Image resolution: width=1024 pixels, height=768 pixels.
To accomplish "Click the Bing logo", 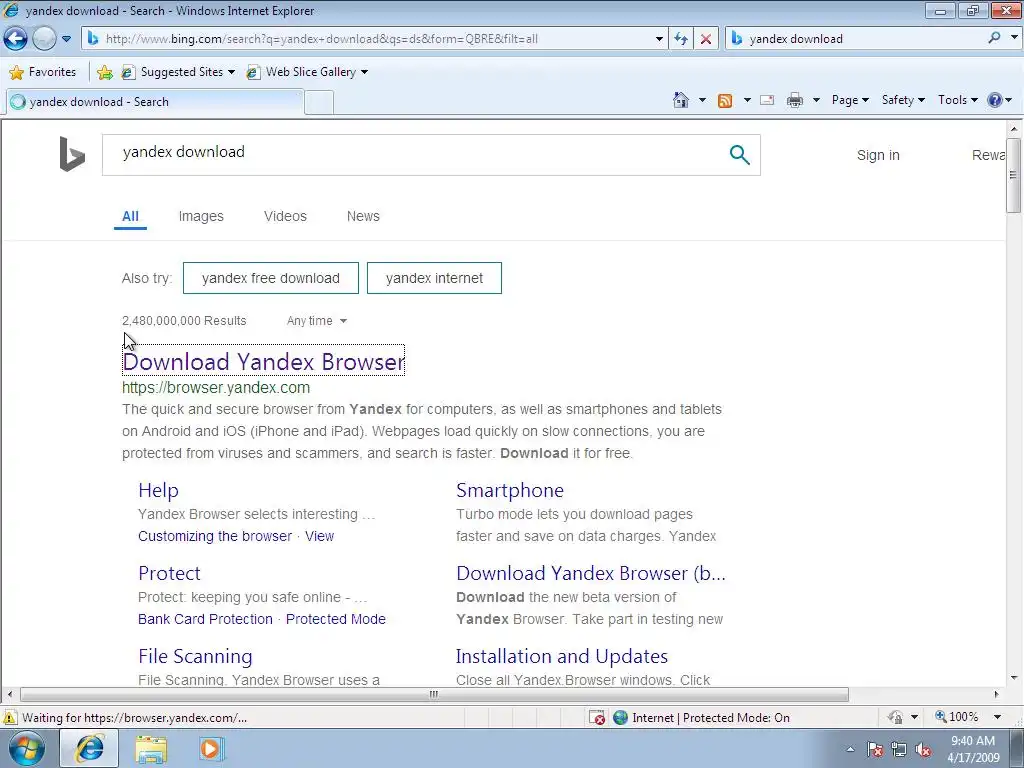I will (72, 154).
